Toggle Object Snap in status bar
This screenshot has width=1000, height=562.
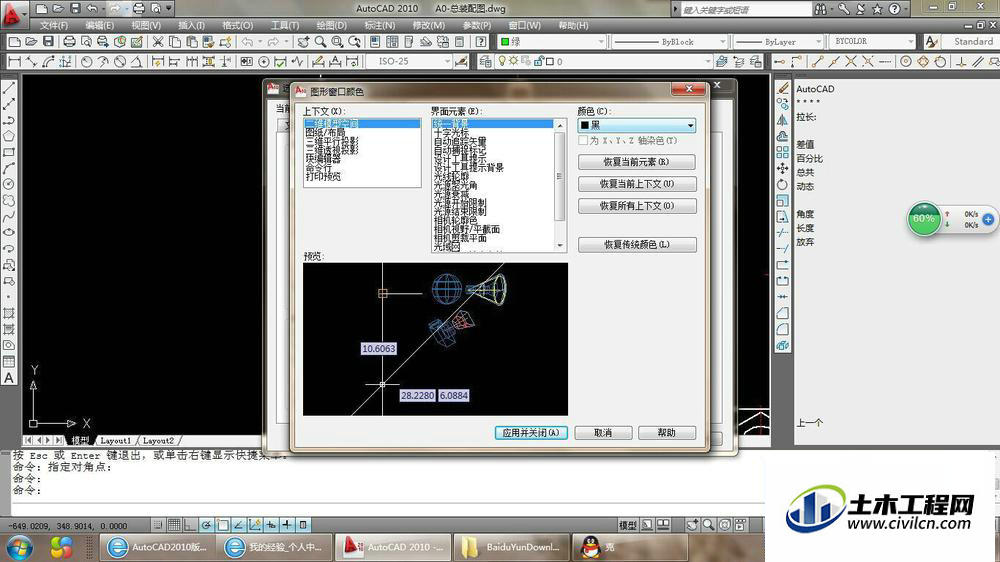pos(223,525)
